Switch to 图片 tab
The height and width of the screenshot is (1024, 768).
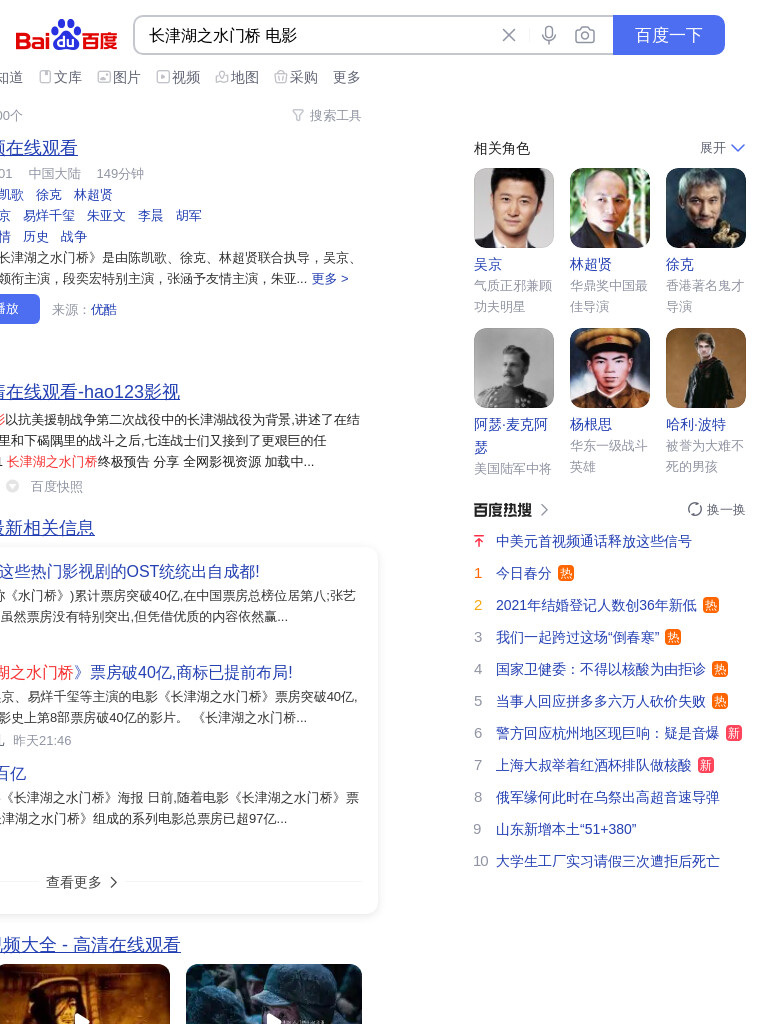[x=119, y=77]
